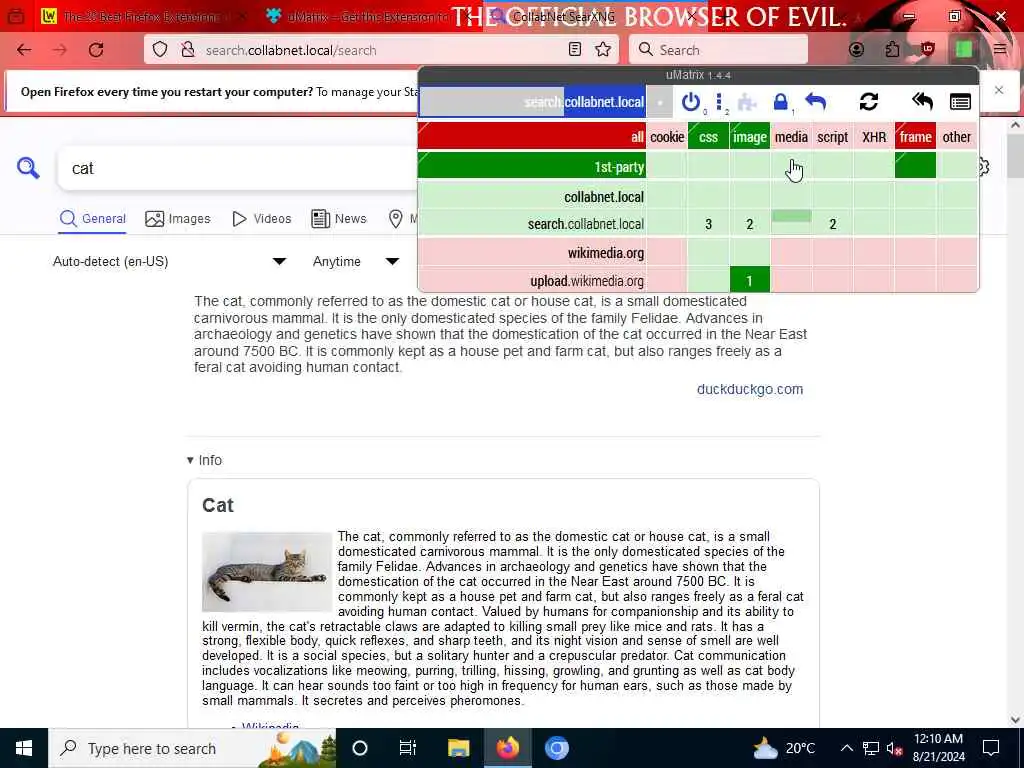Select the global scope asterisk button
Screen dimensions: 1024x768
point(660,102)
